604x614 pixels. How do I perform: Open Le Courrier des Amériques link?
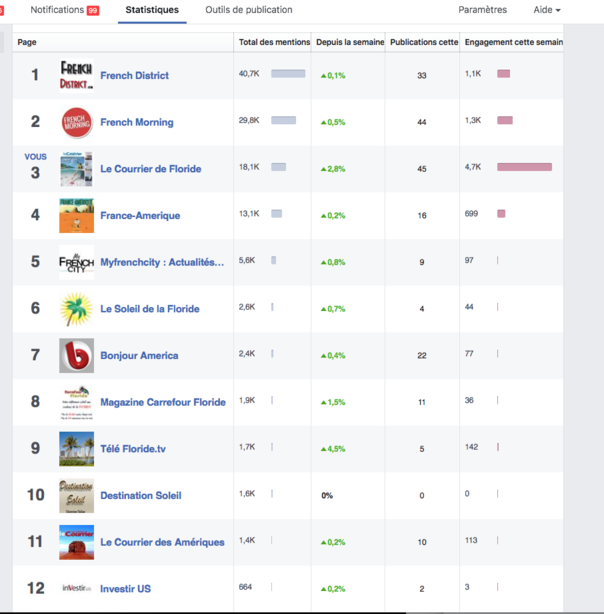point(162,542)
